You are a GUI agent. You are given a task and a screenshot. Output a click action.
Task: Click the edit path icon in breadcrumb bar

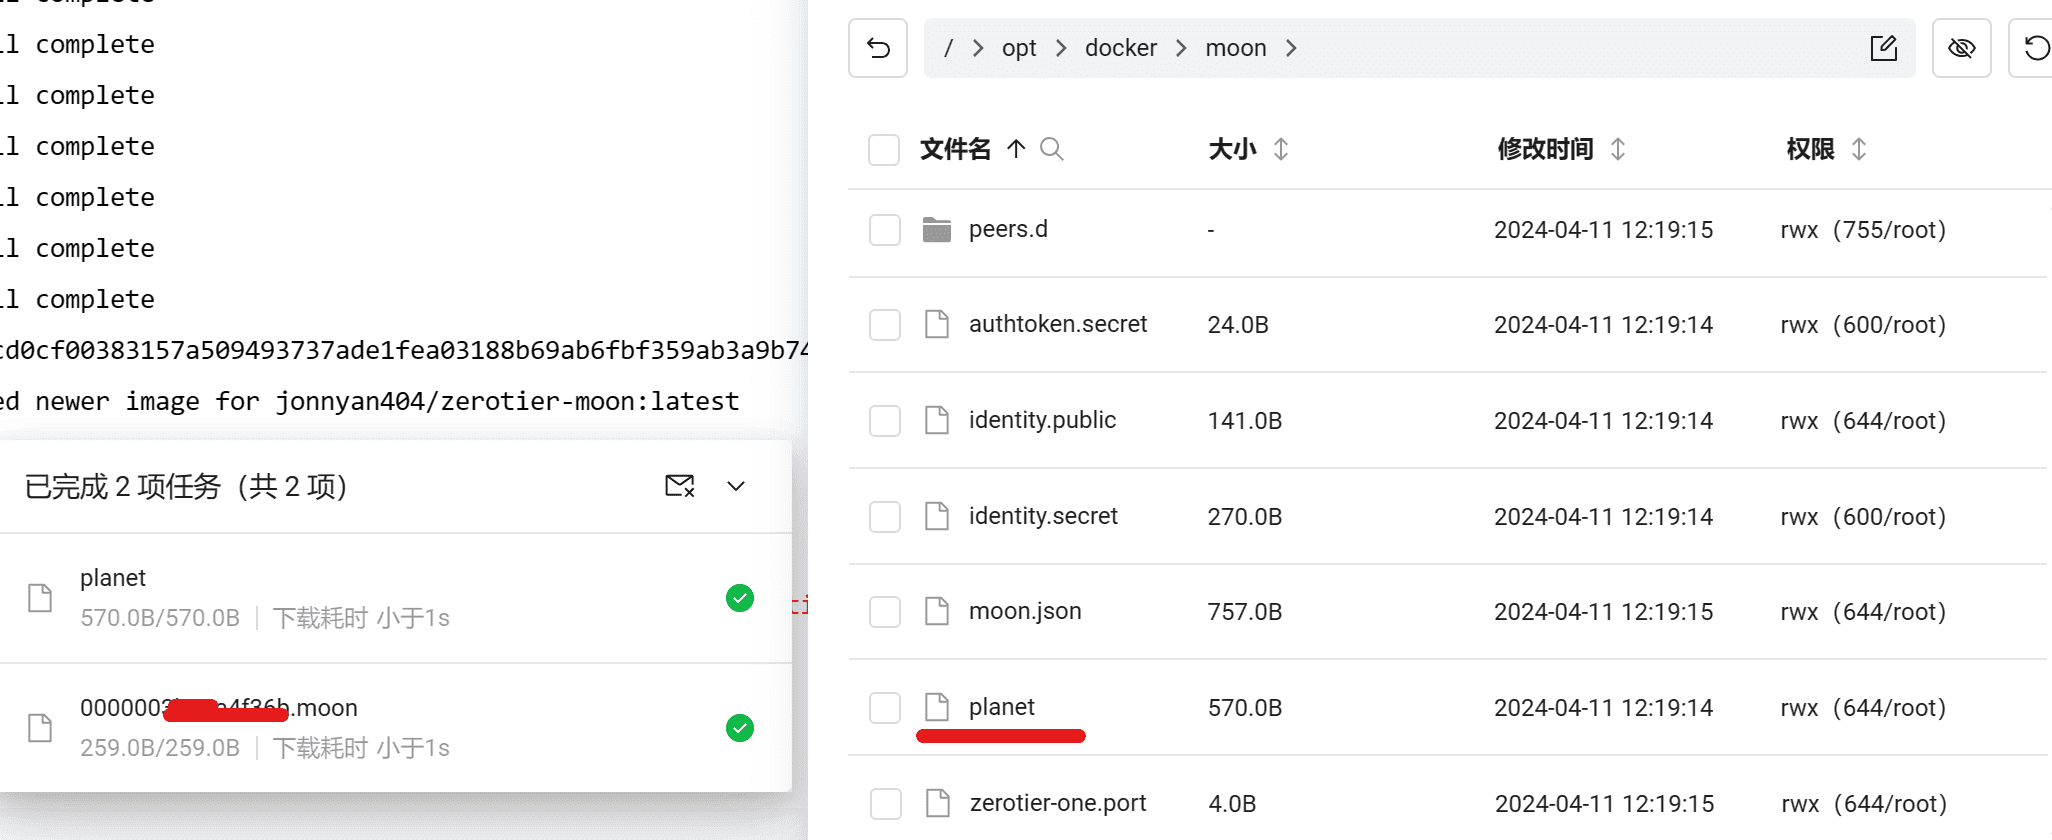(x=1883, y=48)
